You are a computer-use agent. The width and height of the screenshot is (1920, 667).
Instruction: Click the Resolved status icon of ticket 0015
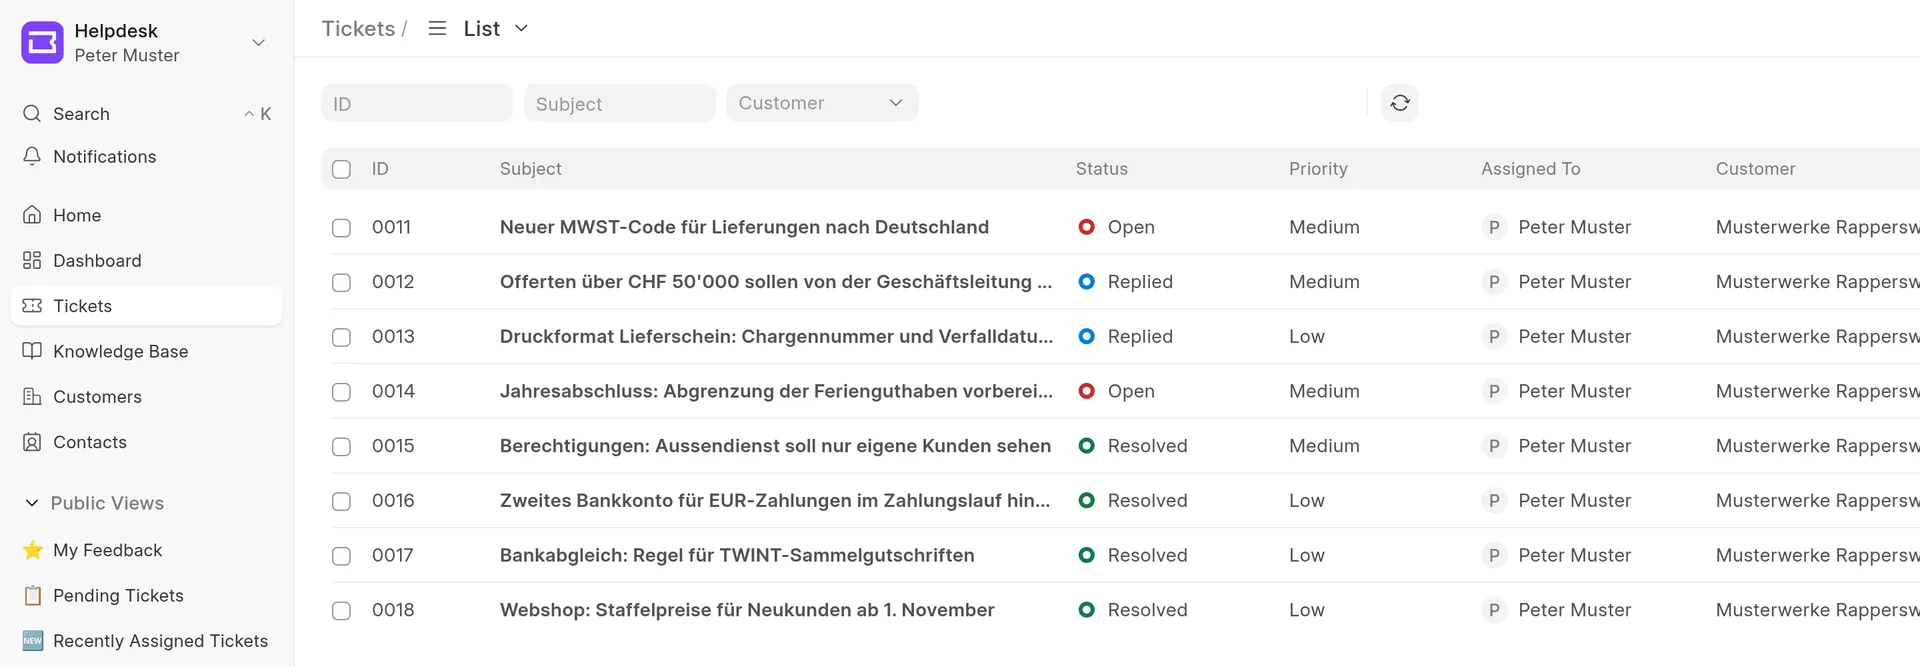(x=1086, y=446)
